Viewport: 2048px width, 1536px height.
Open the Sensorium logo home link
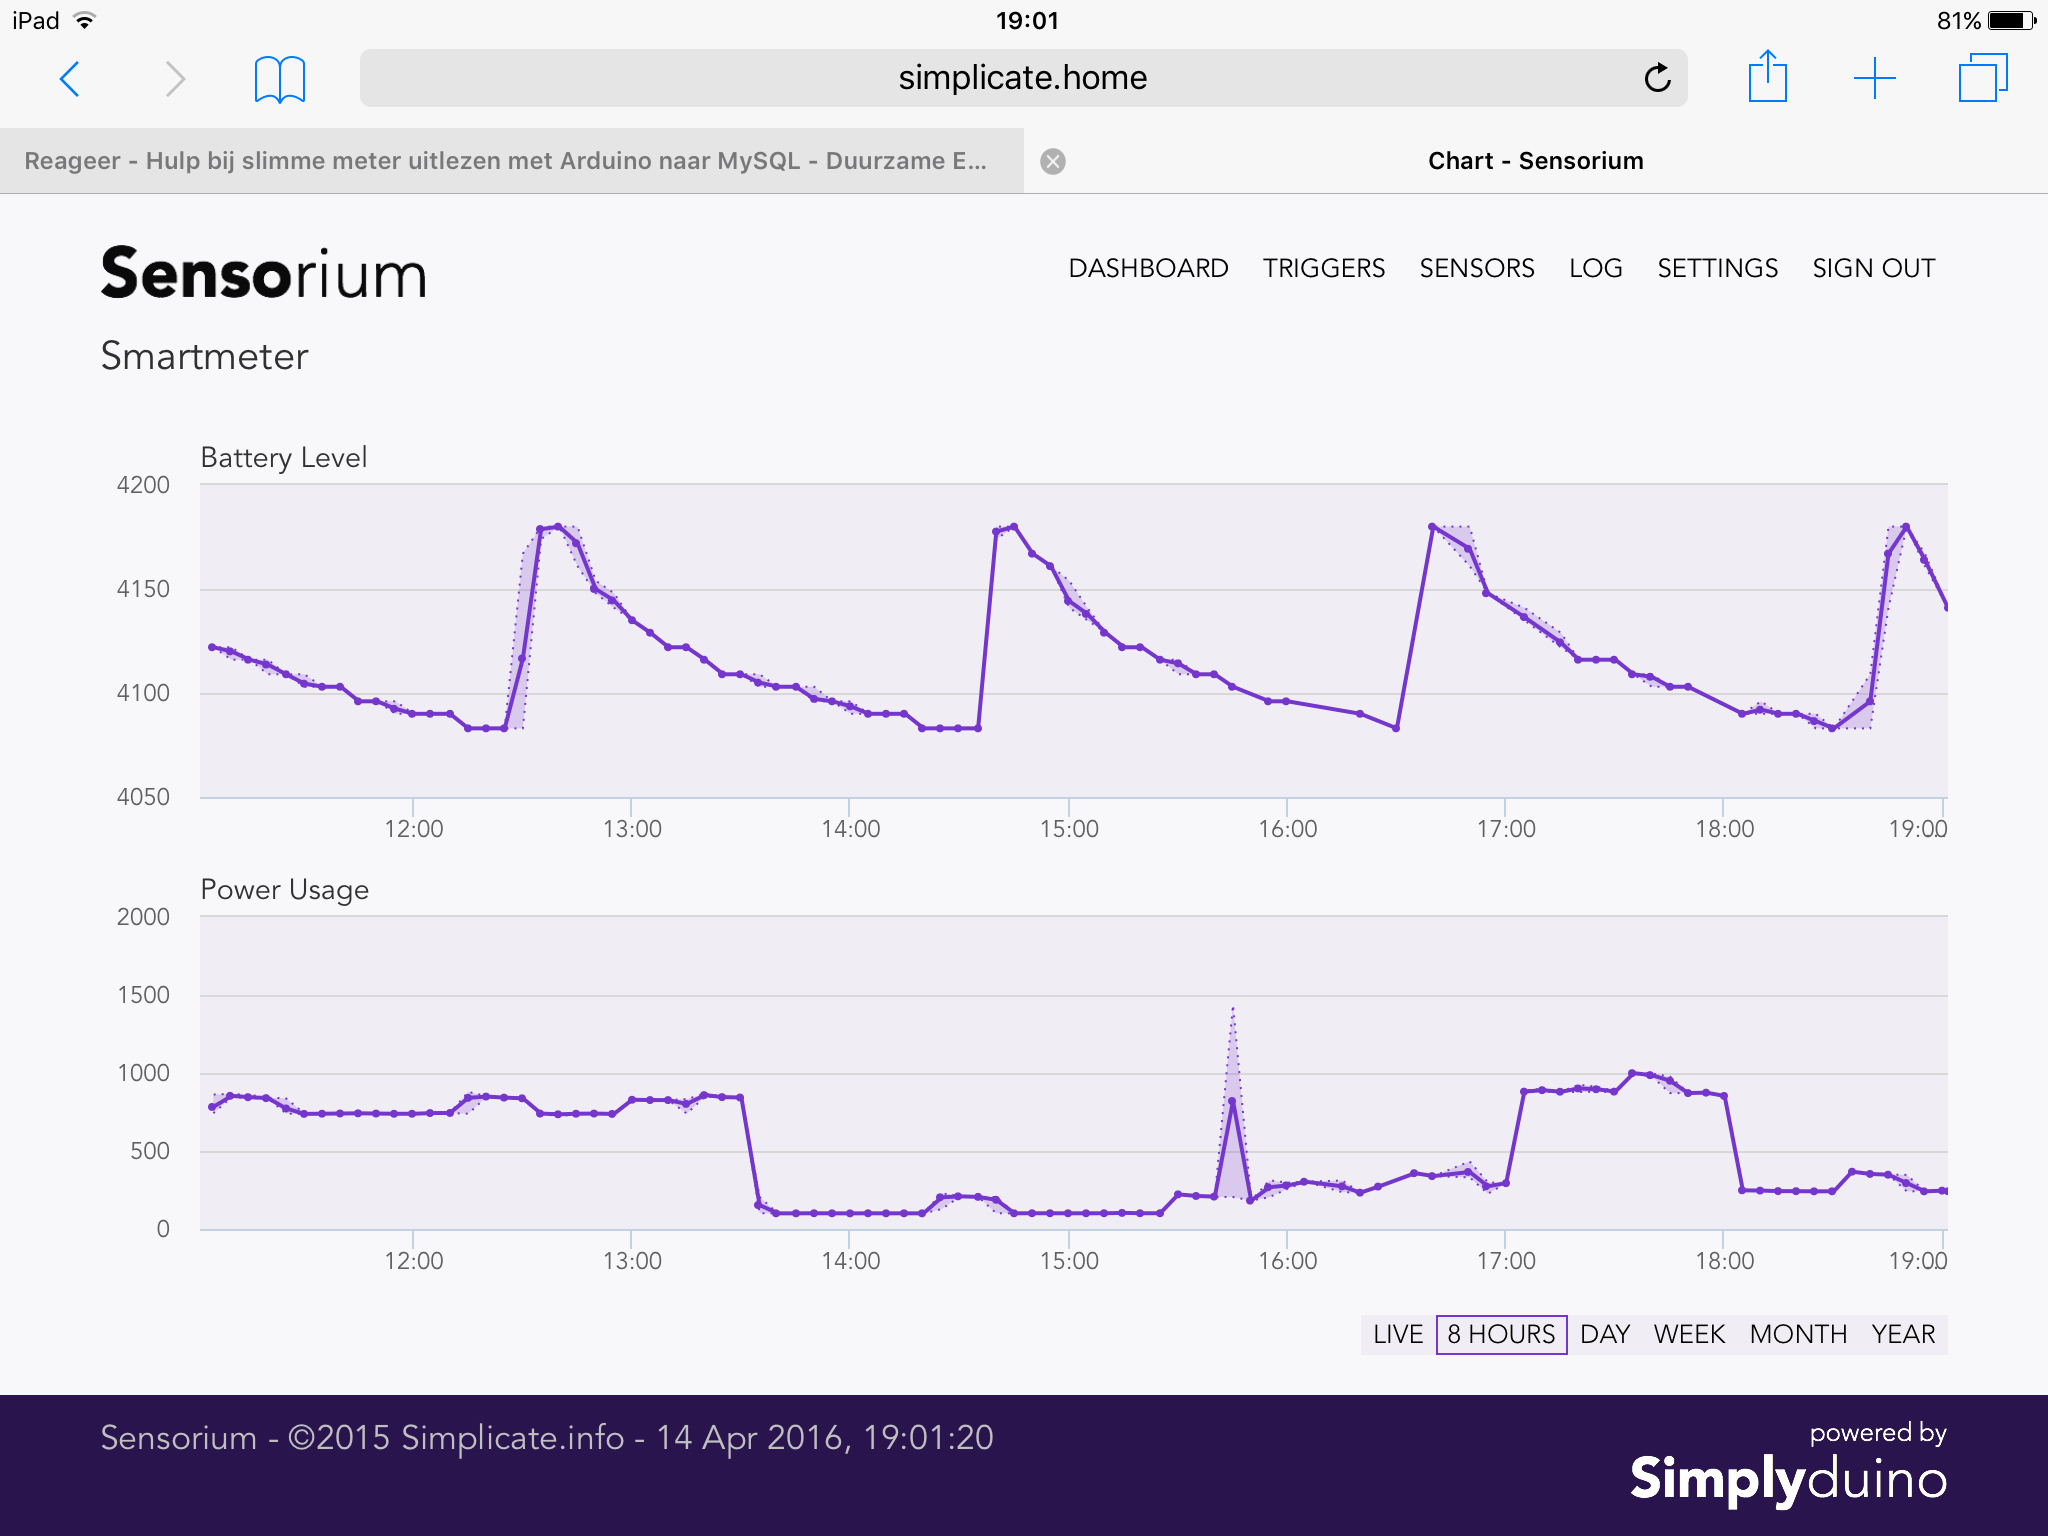263,274
